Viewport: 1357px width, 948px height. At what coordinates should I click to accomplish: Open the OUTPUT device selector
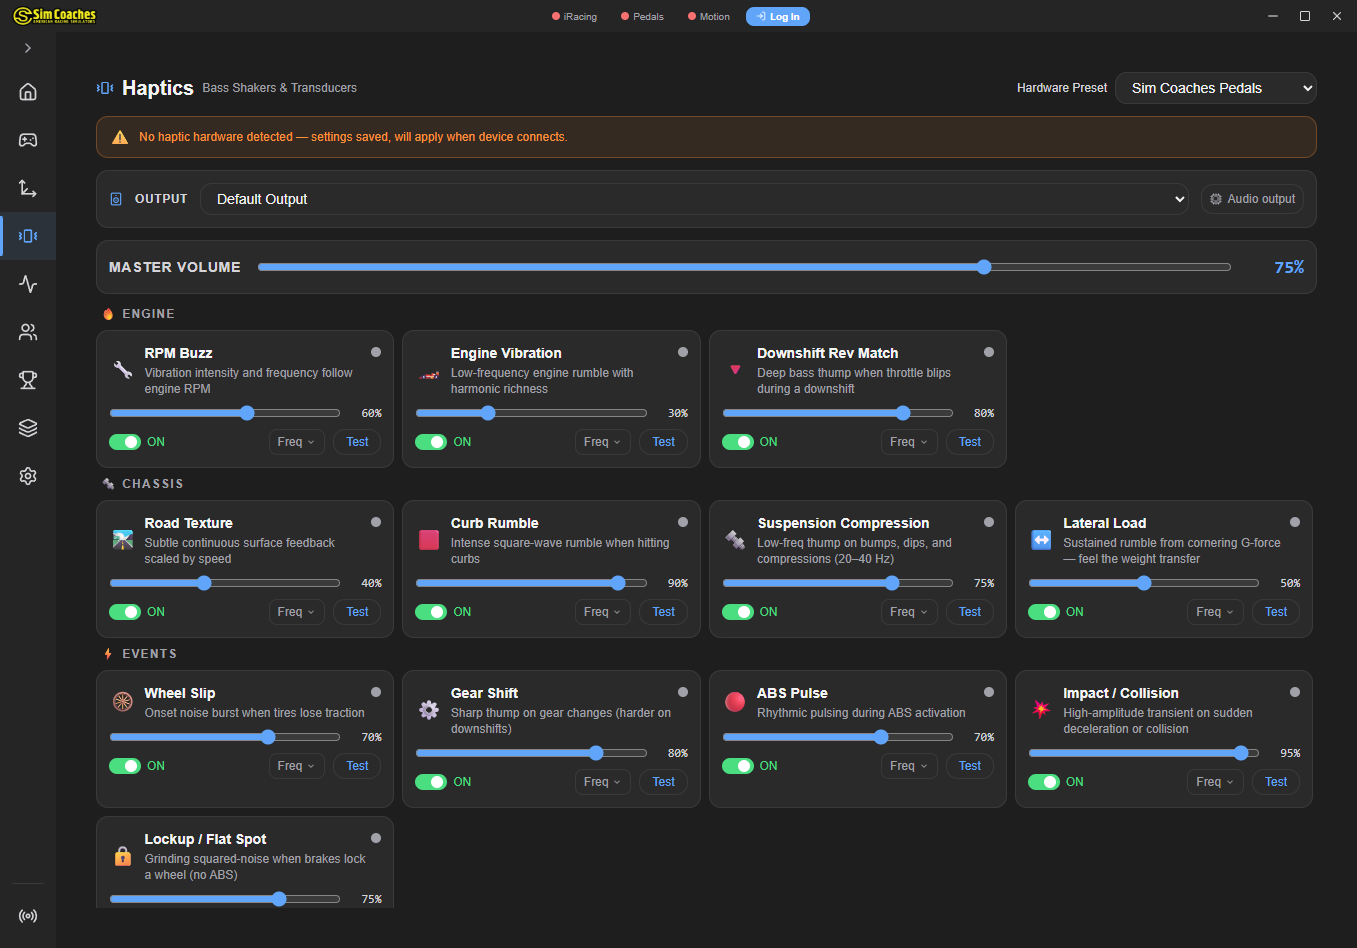tap(694, 199)
